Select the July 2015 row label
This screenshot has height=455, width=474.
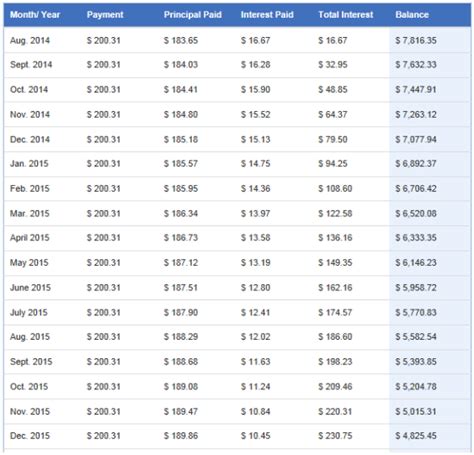point(29,313)
